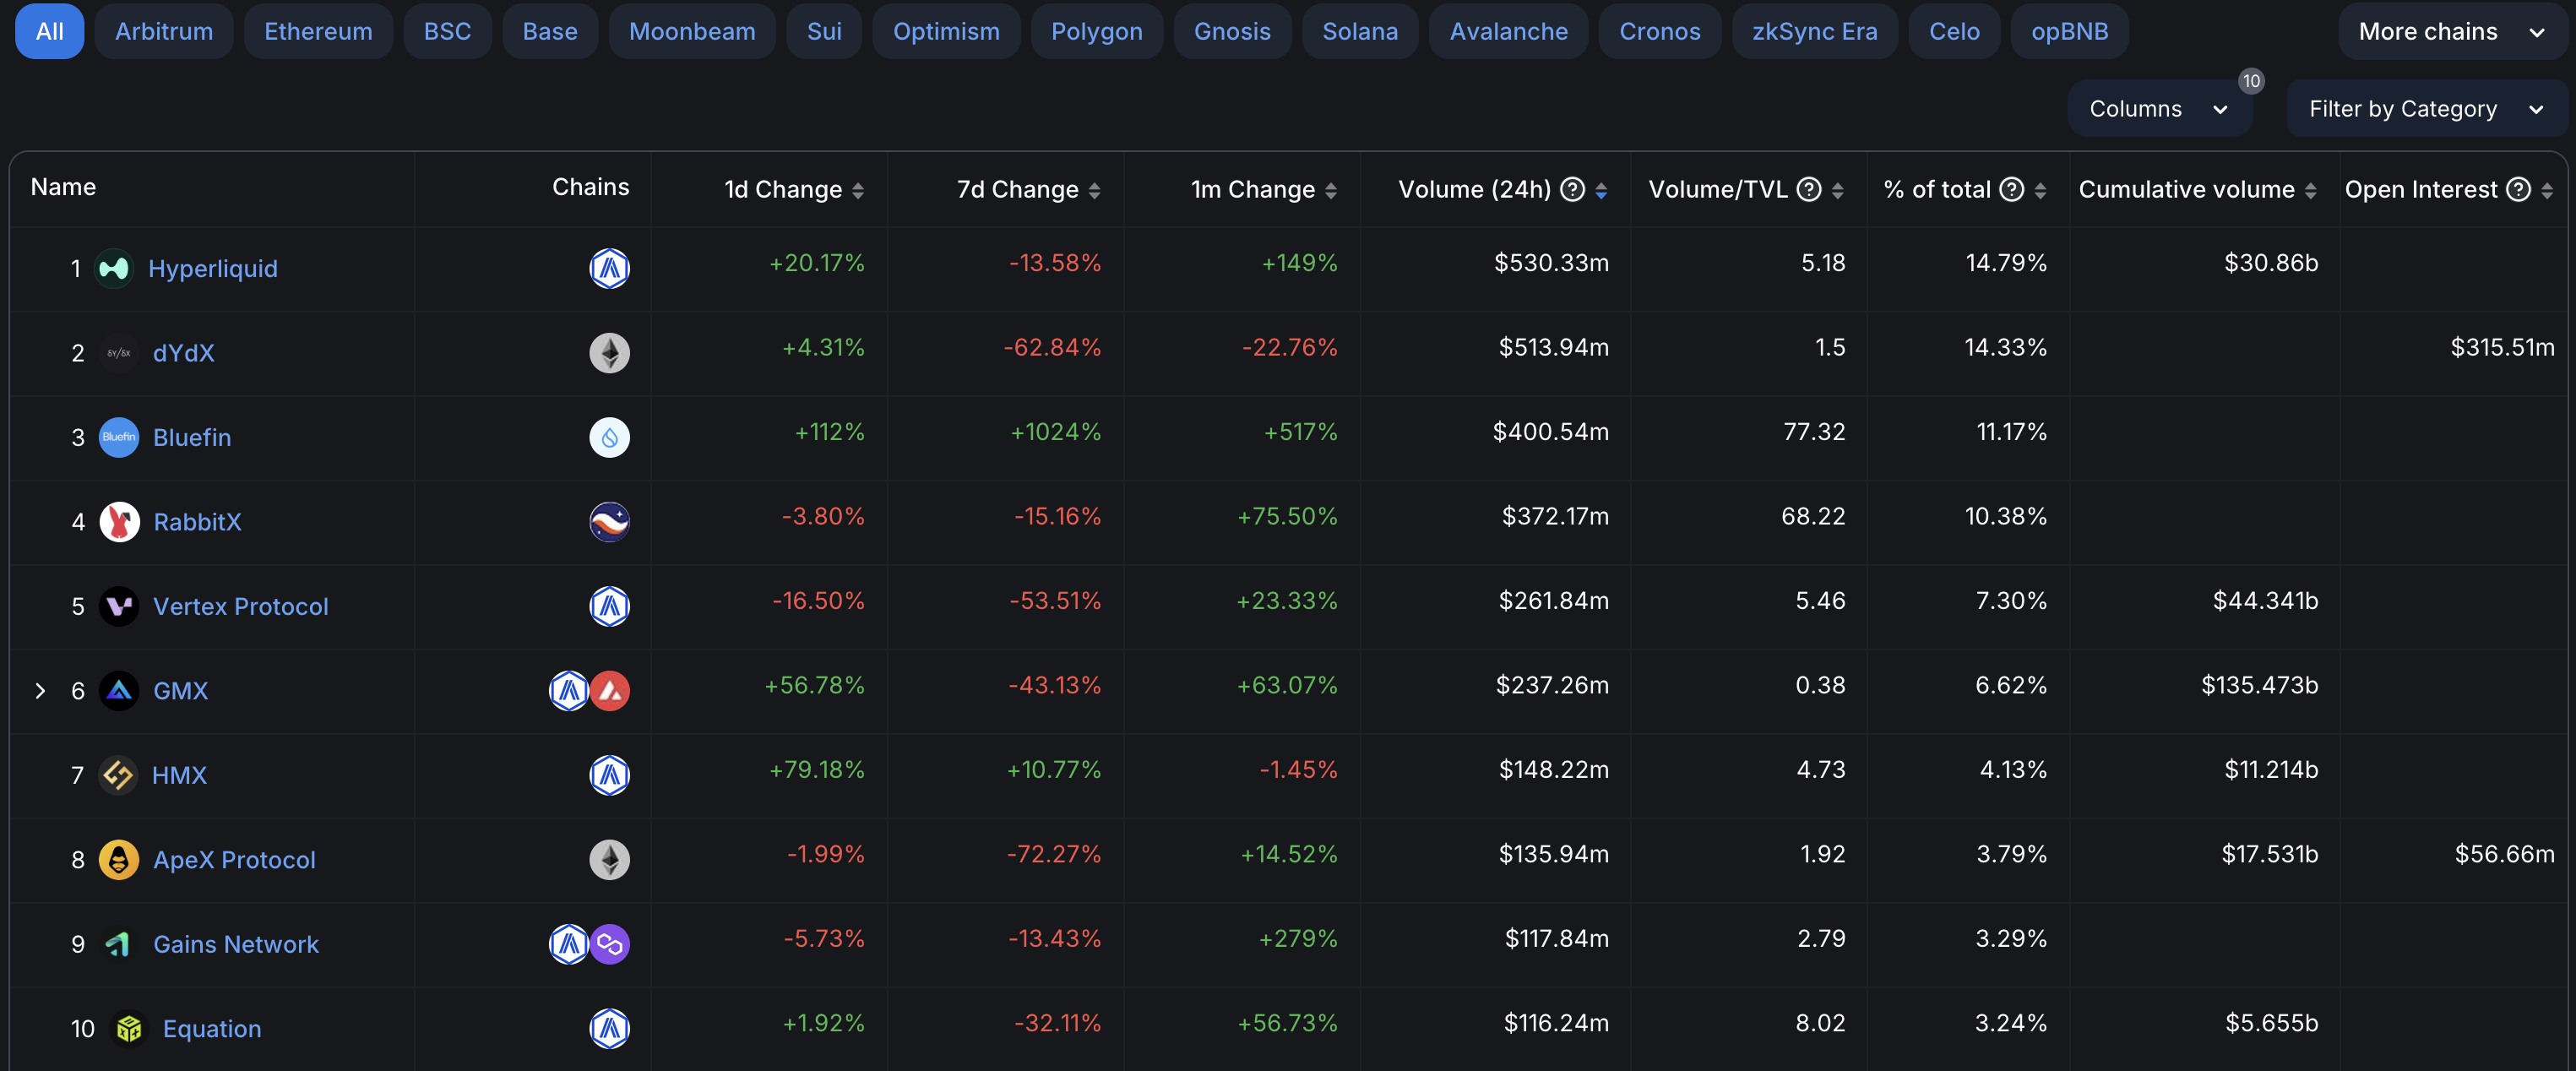Sort by 7d Change column arrows
The height and width of the screenshot is (1071, 2576).
point(1094,190)
